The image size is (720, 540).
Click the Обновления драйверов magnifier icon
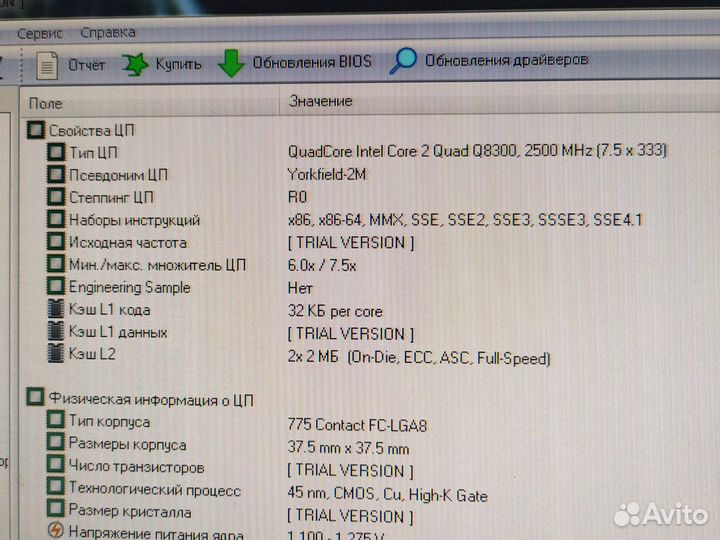pos(403,61)
